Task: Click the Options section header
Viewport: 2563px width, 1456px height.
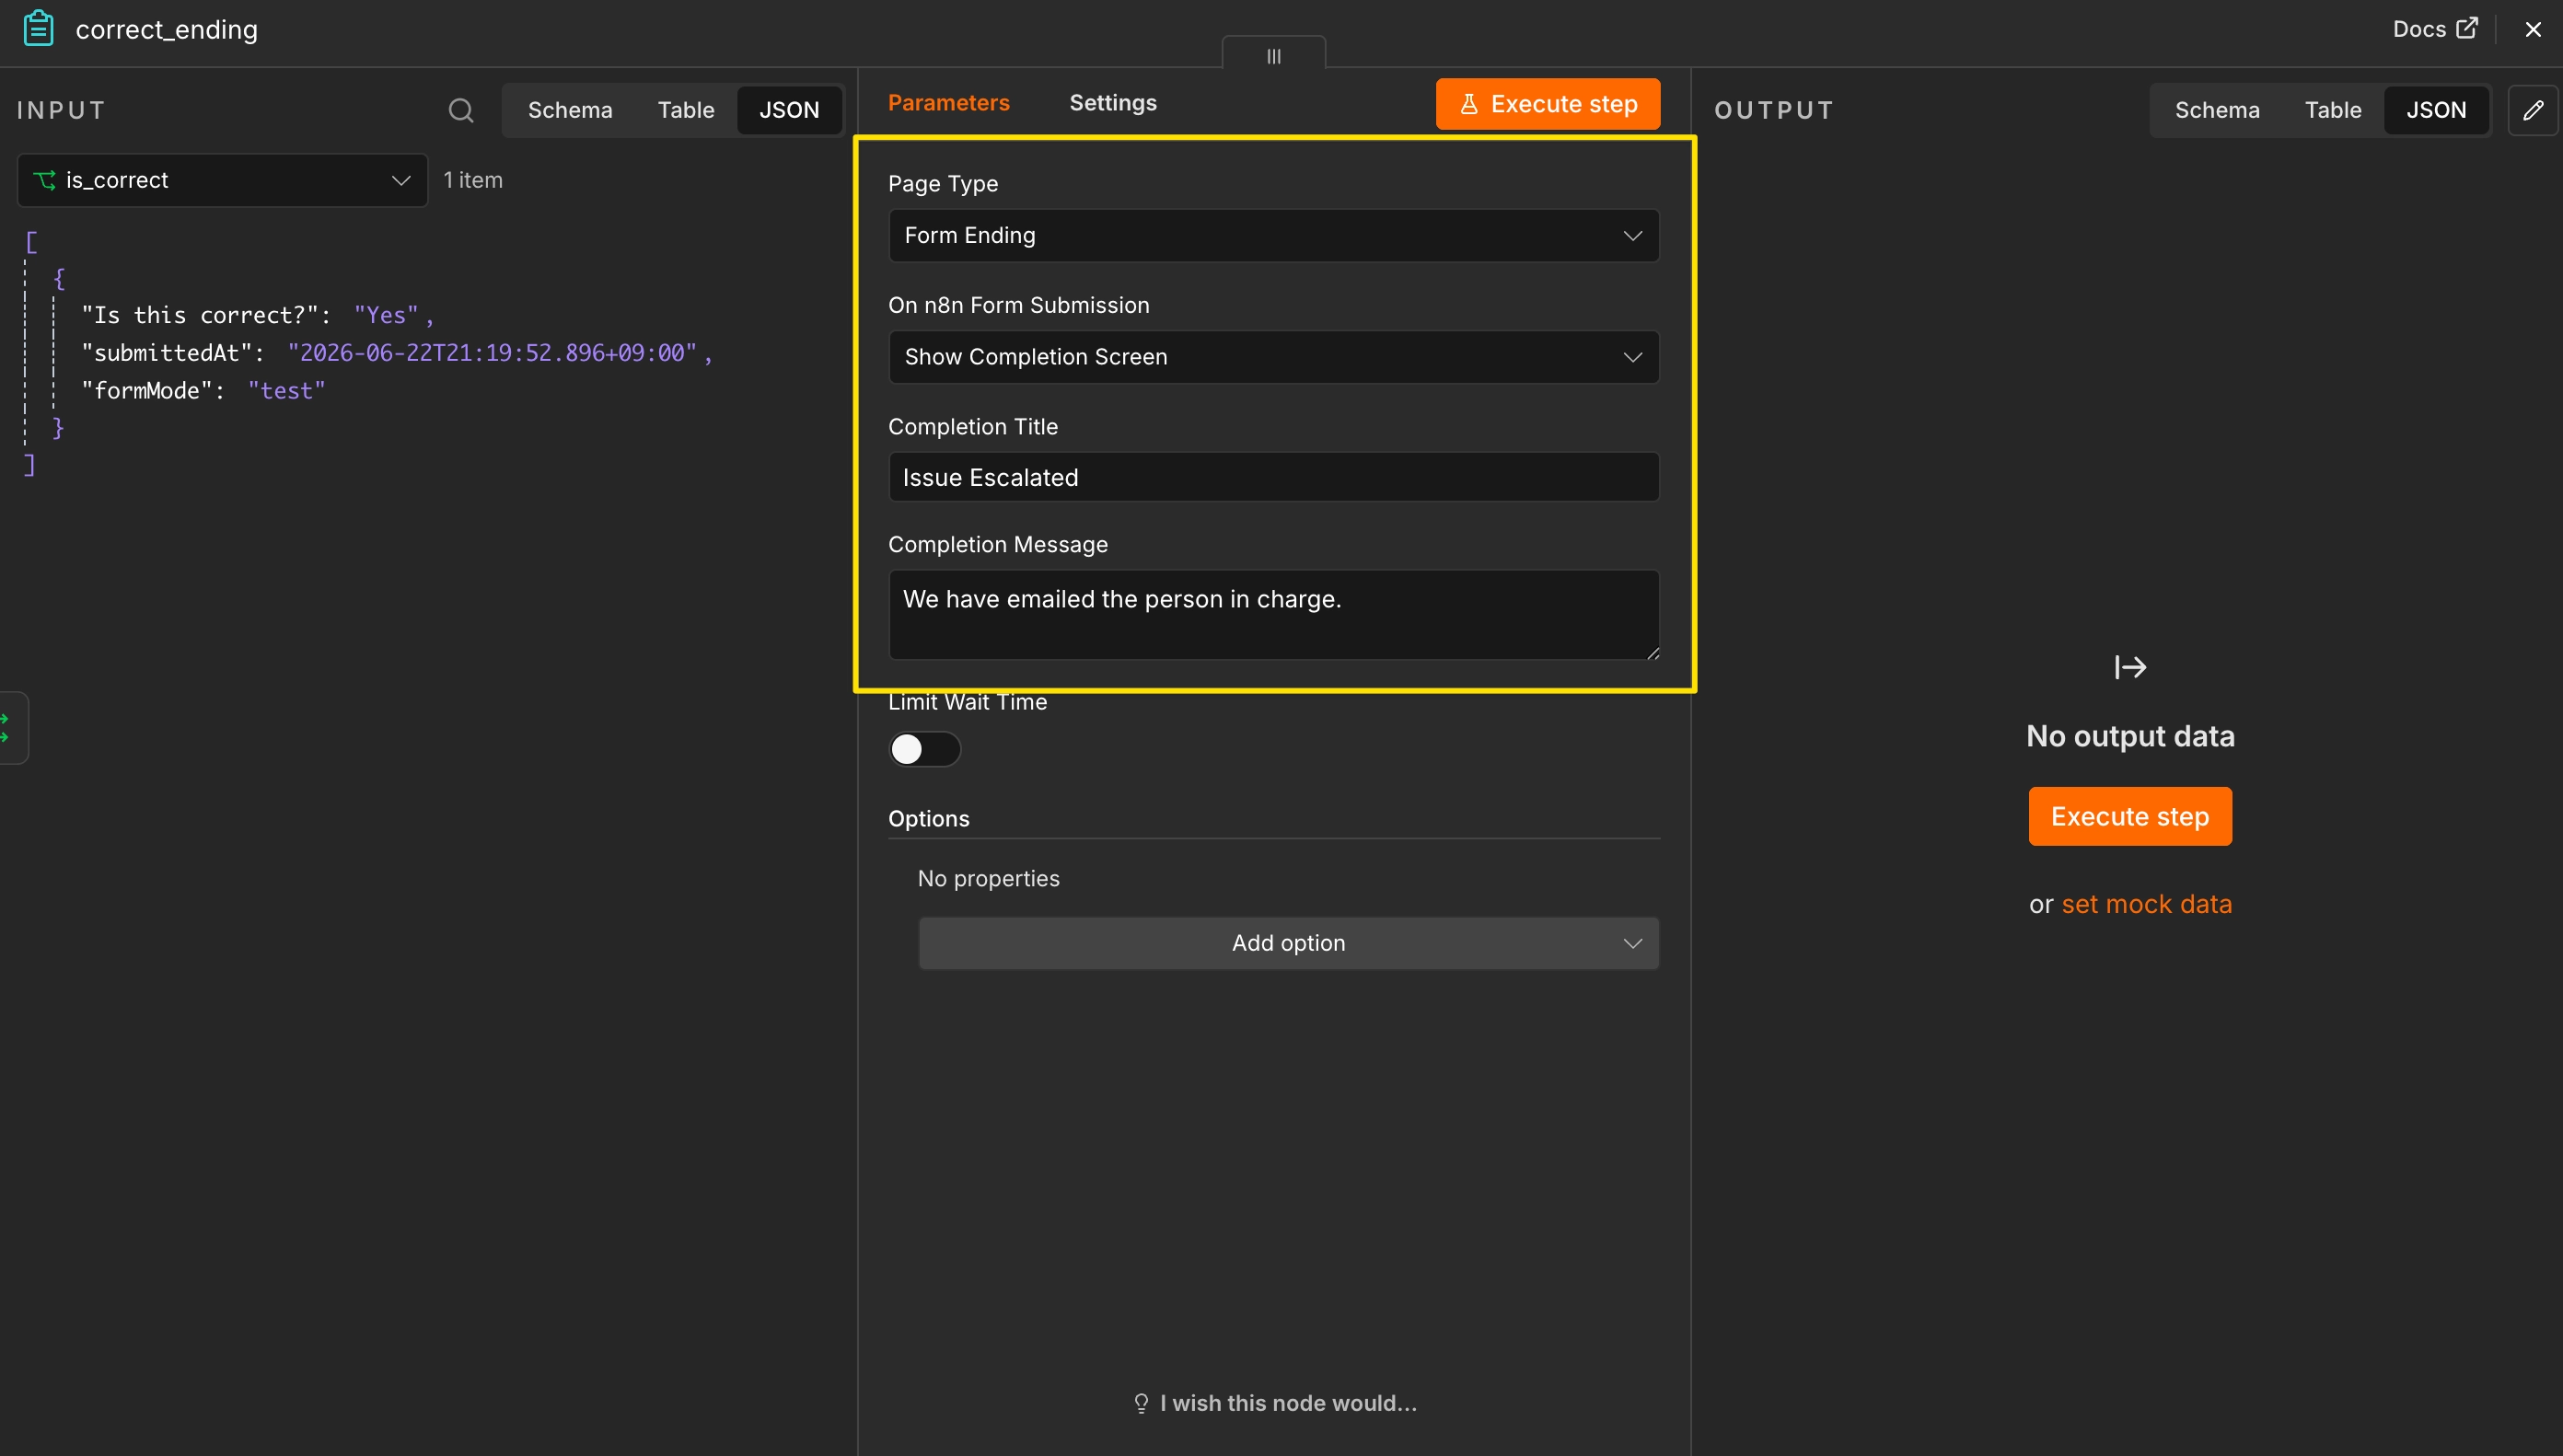Action: click(x=928, y=818)
